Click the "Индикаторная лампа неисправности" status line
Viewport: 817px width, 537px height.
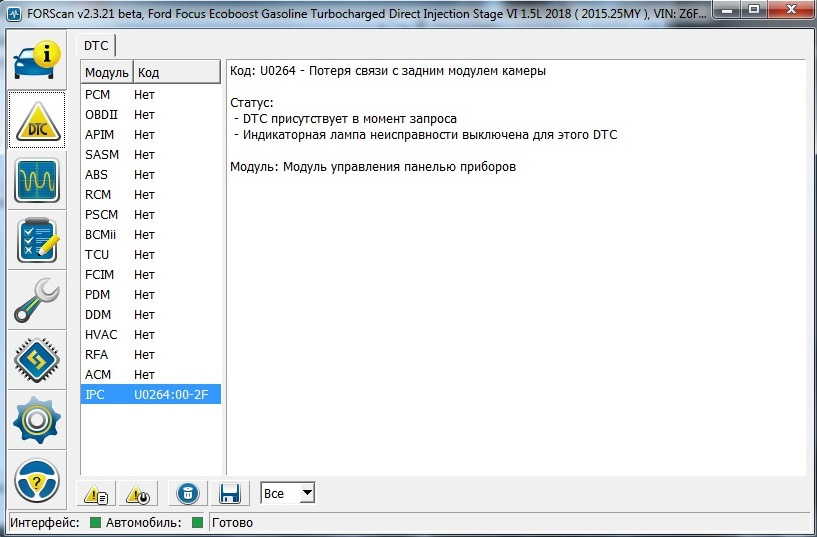(x=425, y=135)
